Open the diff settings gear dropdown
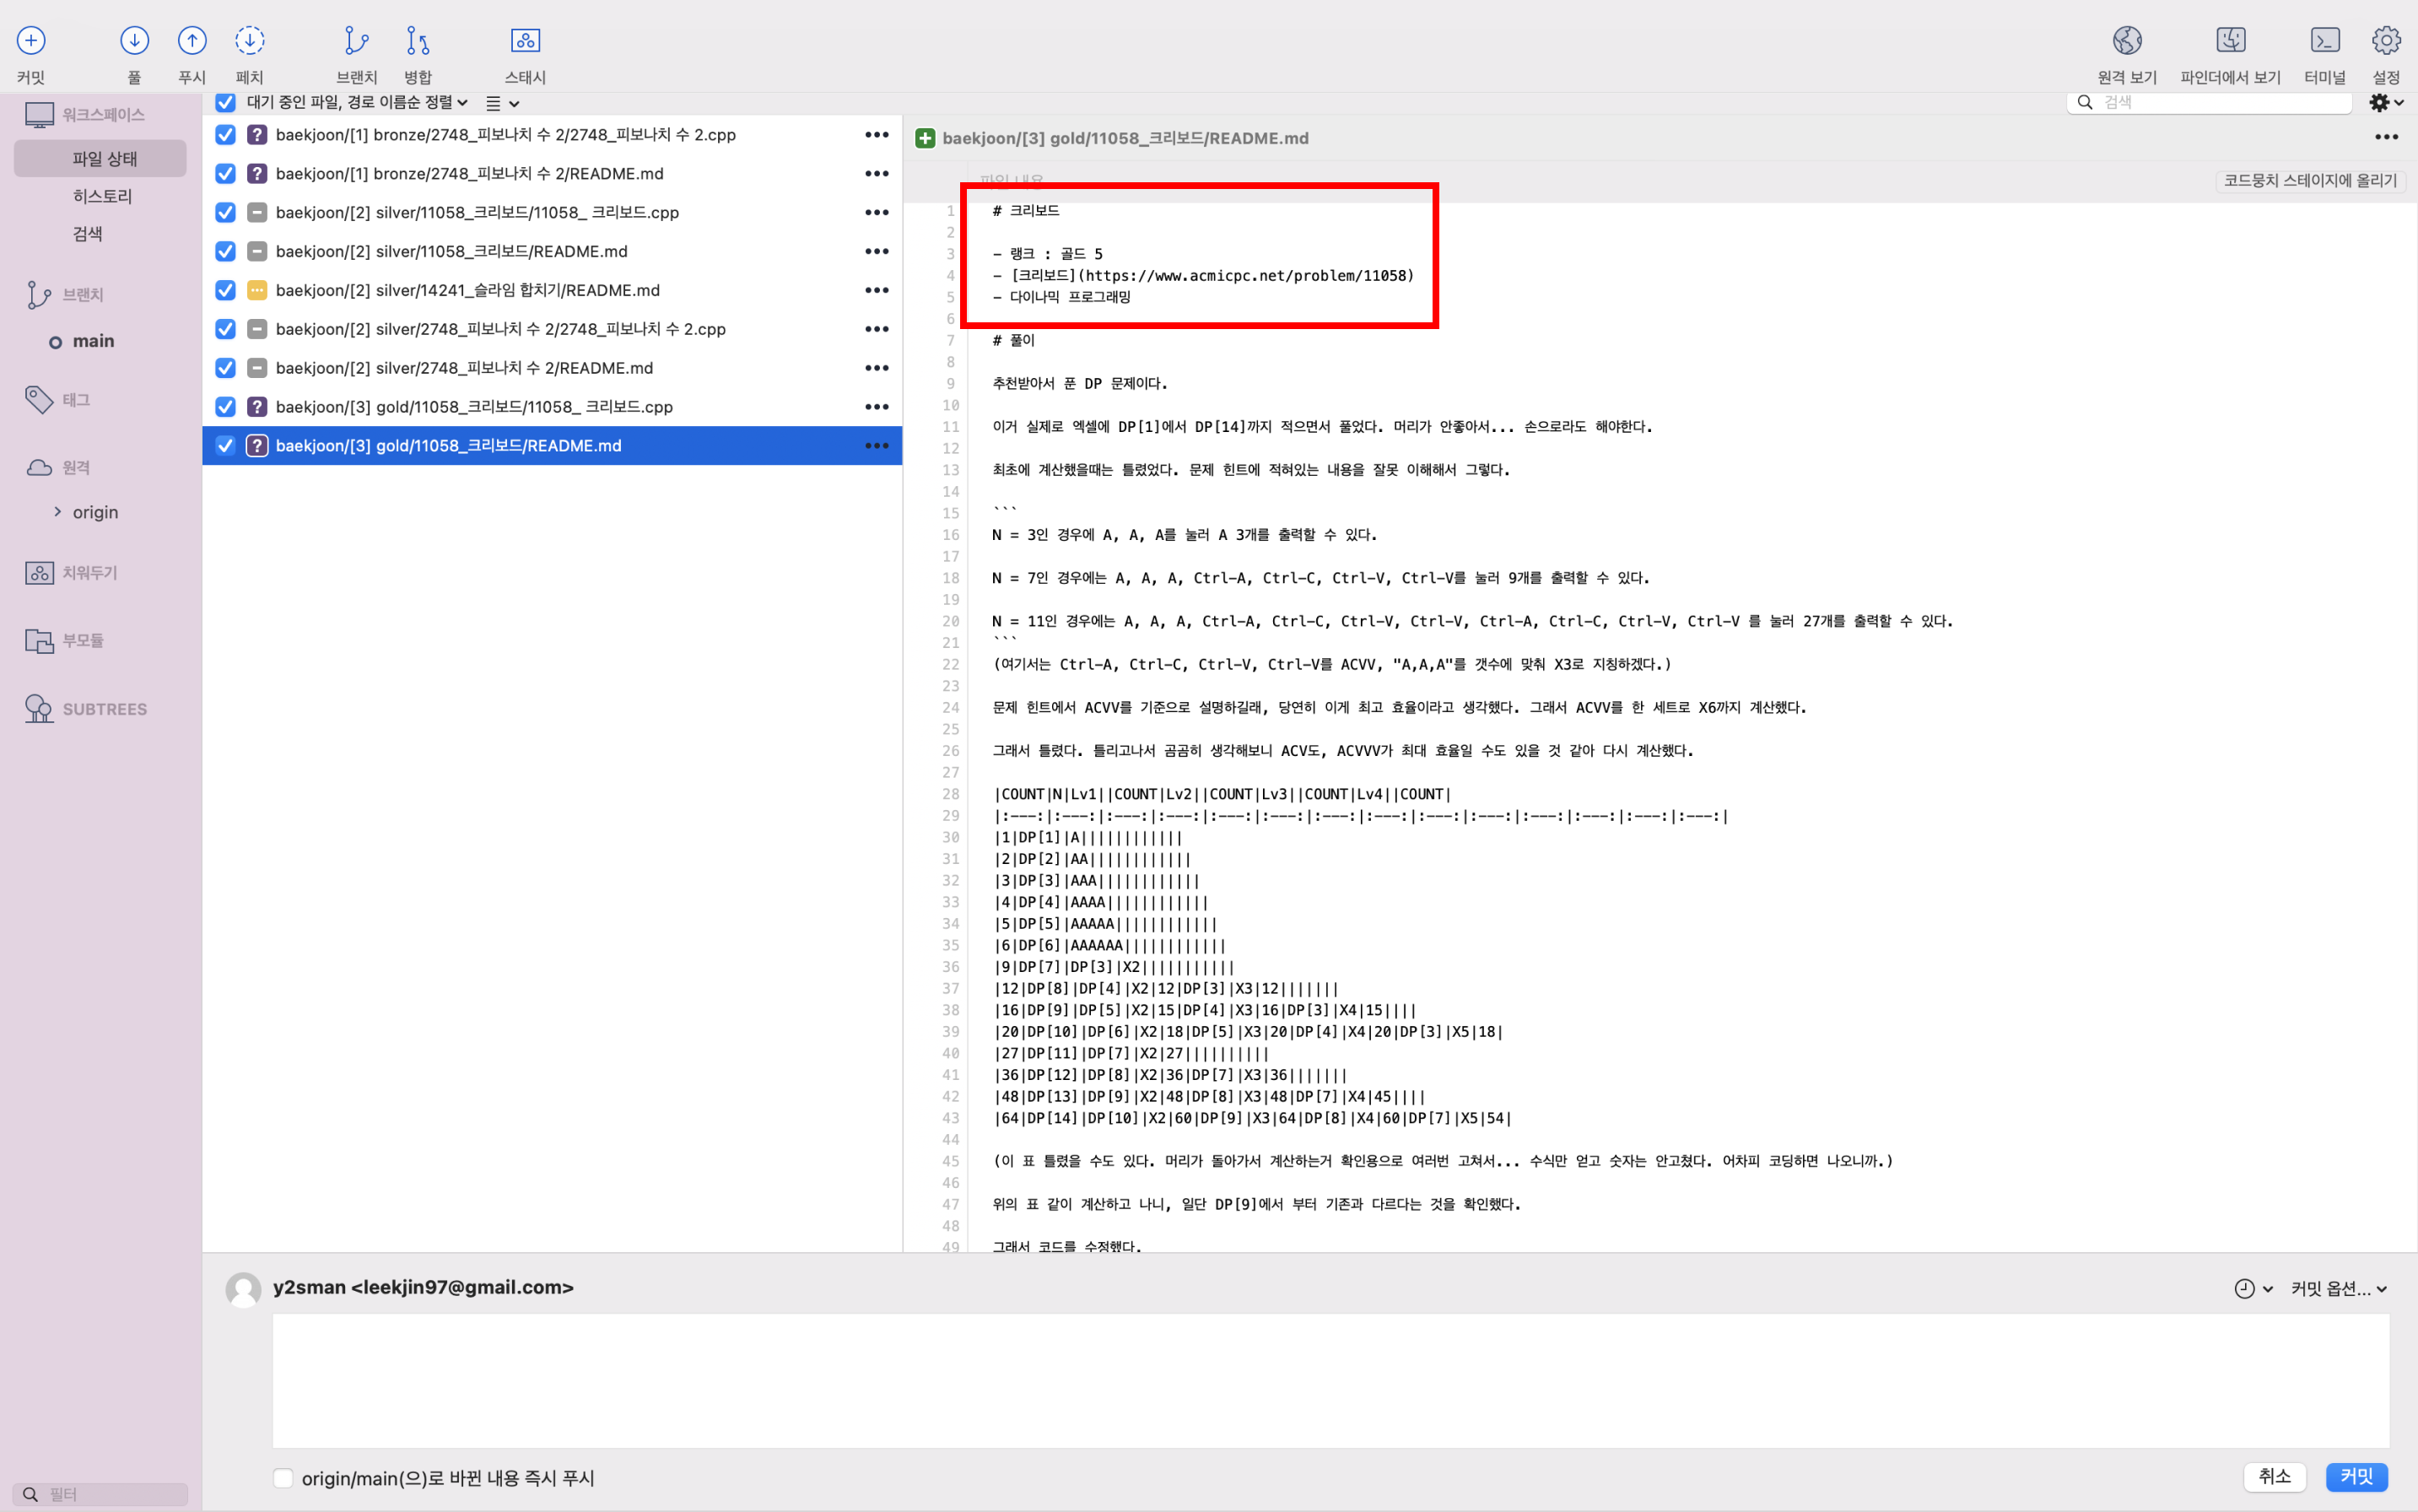 click(2386, 102)
